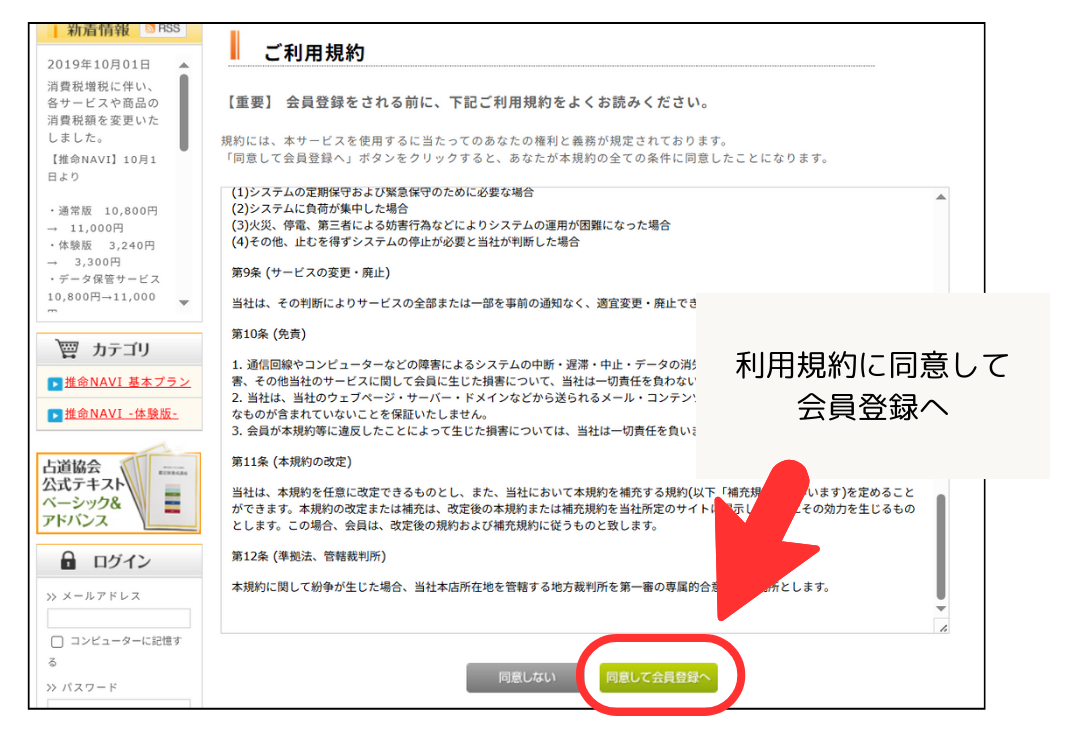Open the 推命NAVI -体験版- link

pyautogui.click(x=121, y=414)
